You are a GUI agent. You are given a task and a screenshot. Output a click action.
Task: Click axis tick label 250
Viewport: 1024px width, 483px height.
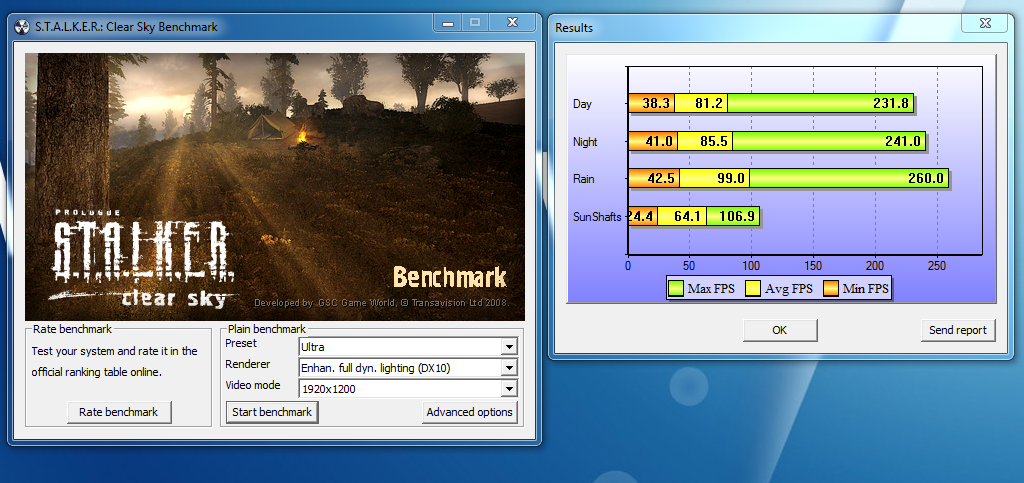pos(938,266)
